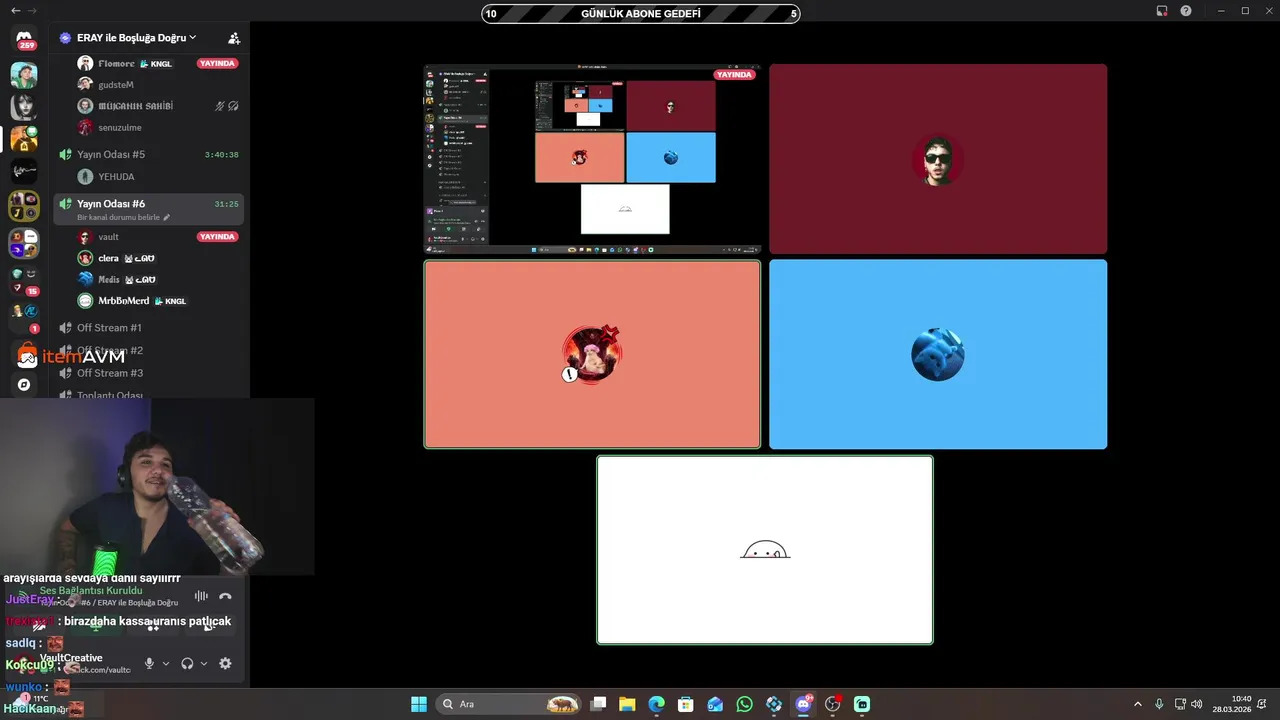Open microphone input options chevron
Viewport: 1280px width, 720px height.
coord(166,663)
